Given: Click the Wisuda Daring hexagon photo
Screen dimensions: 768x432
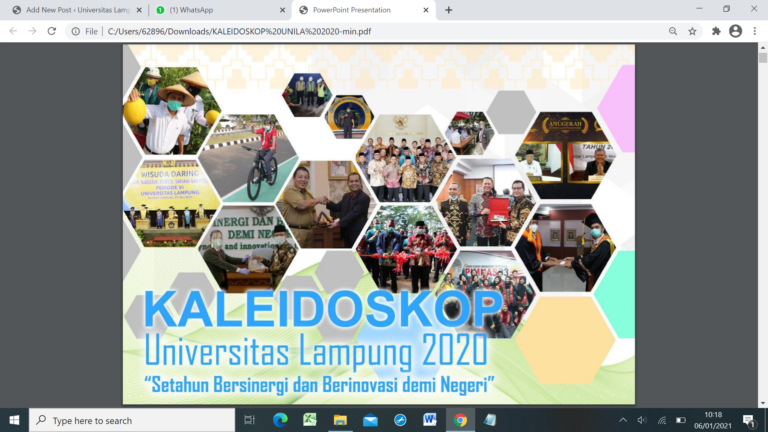Looking at the screenshot, I should point(171,203).
